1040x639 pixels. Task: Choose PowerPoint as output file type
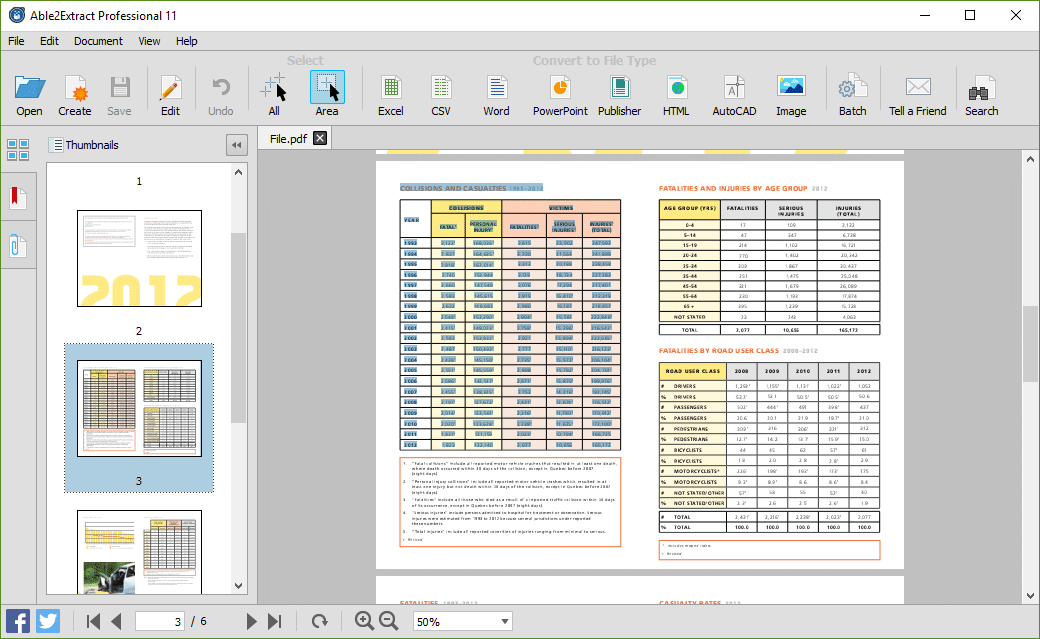point(560,95)
